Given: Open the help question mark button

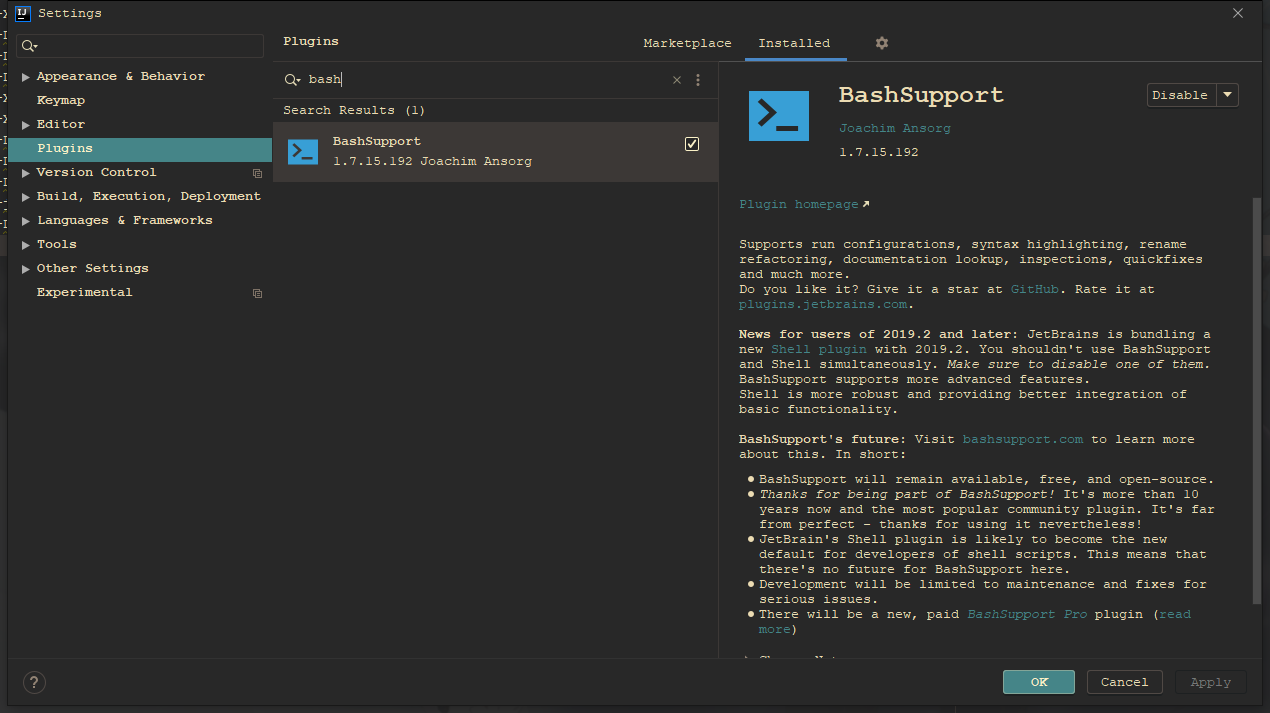Looking at the screenshot, I should pos(34,682).
